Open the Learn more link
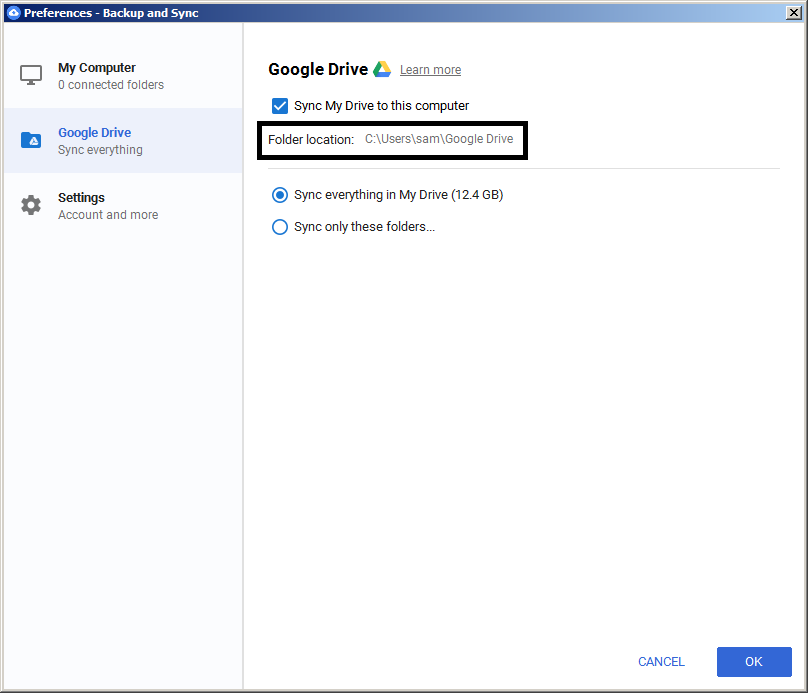The image size is (808, 693). coord(430,69)
